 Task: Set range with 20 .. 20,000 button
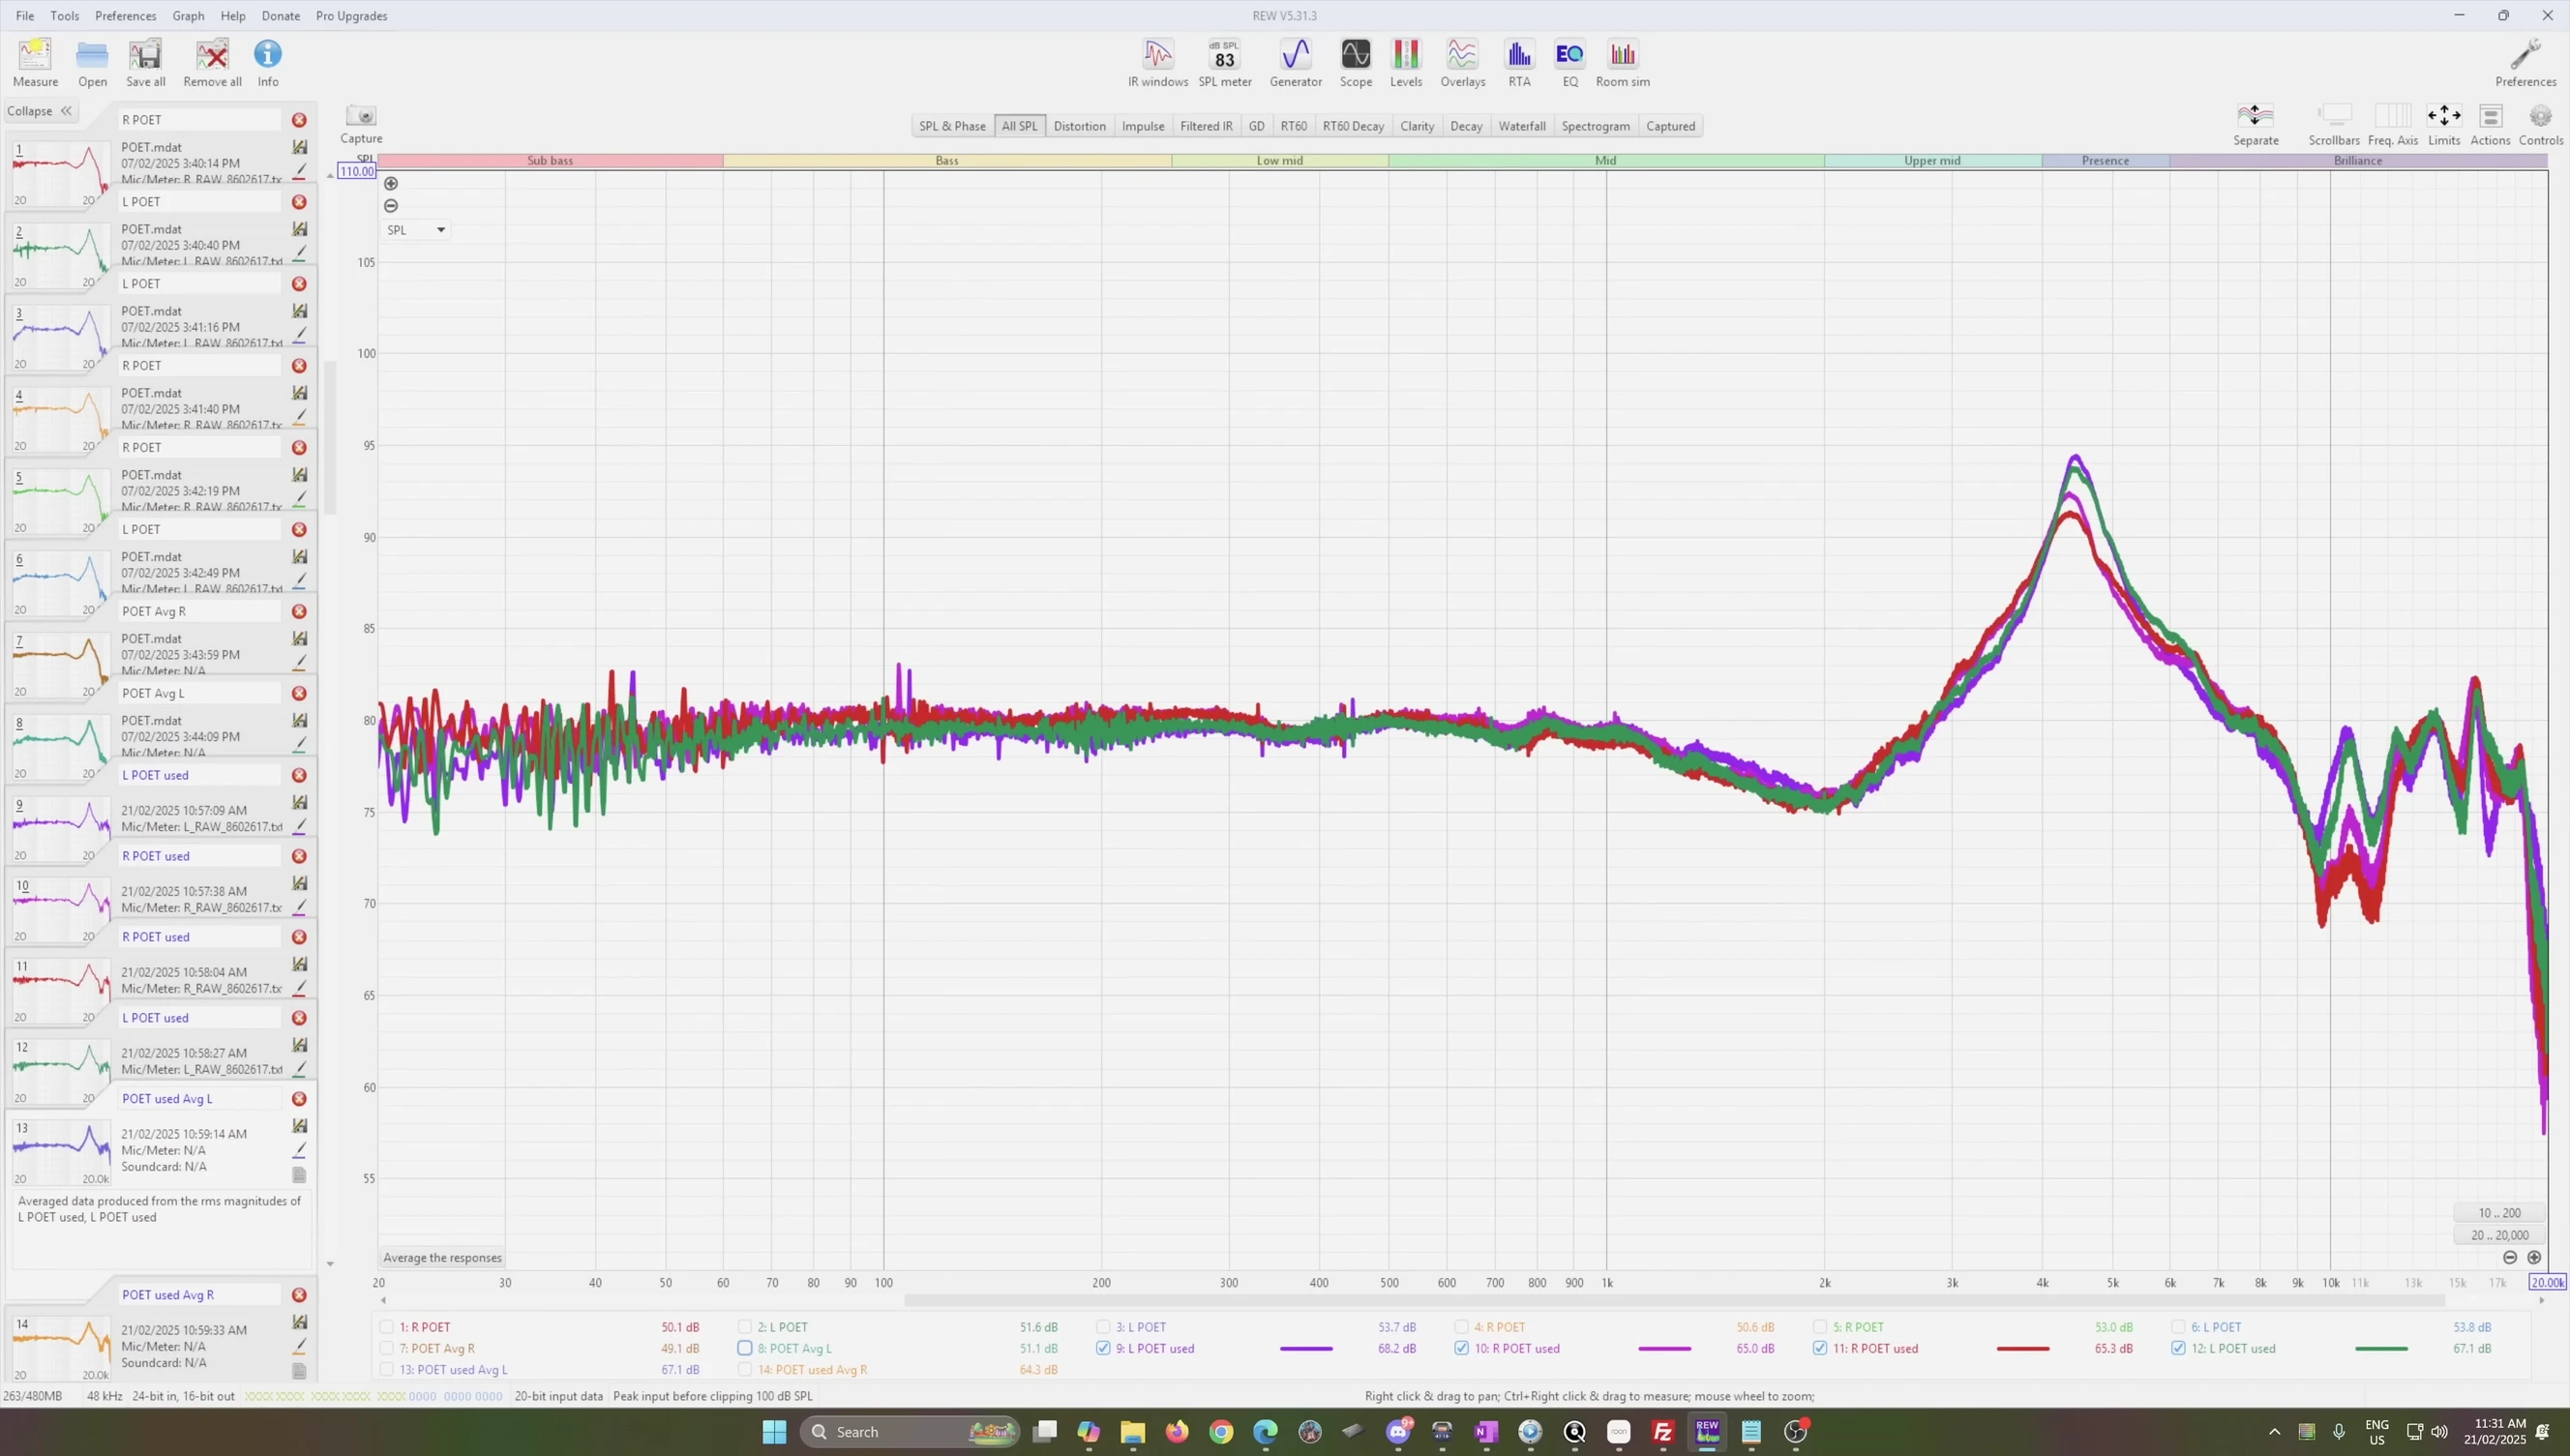click(x=2499, y=1235)
